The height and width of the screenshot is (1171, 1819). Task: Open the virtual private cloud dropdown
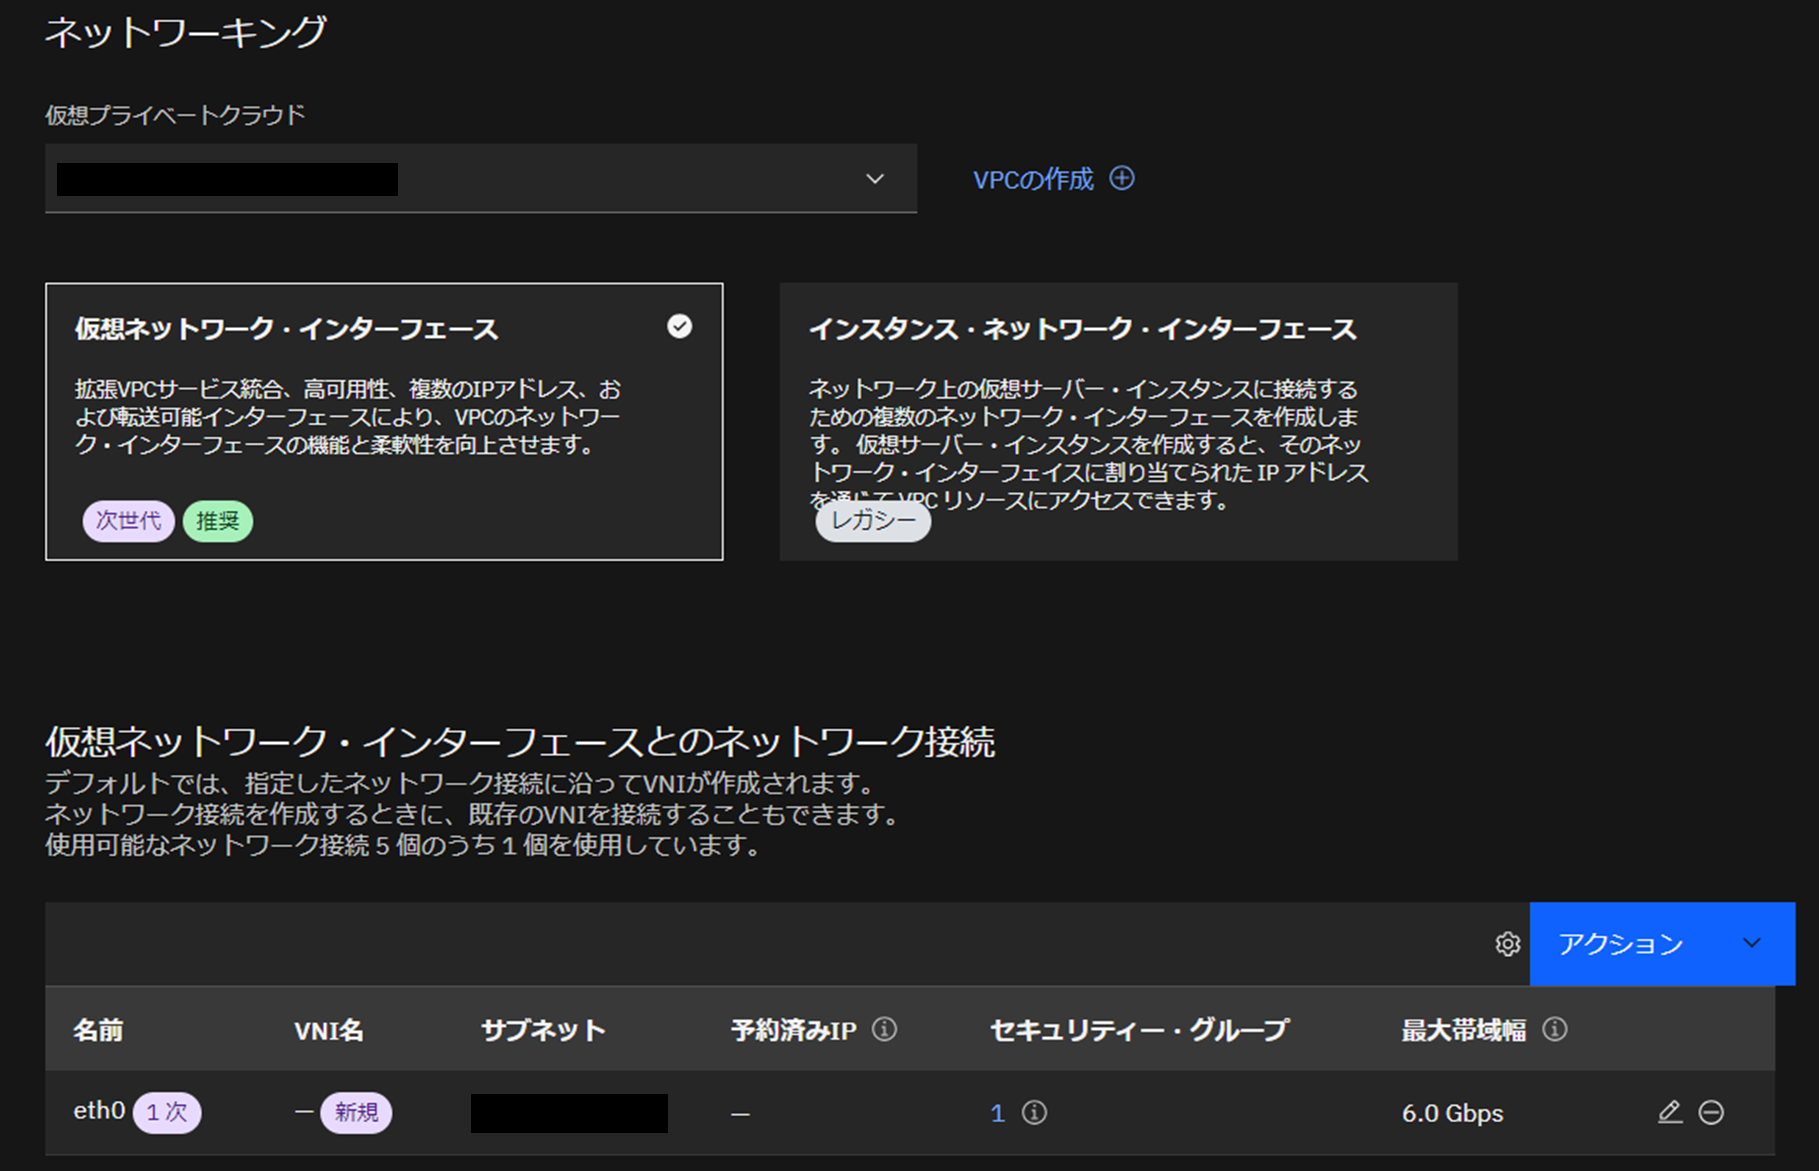tap(480, 179)
